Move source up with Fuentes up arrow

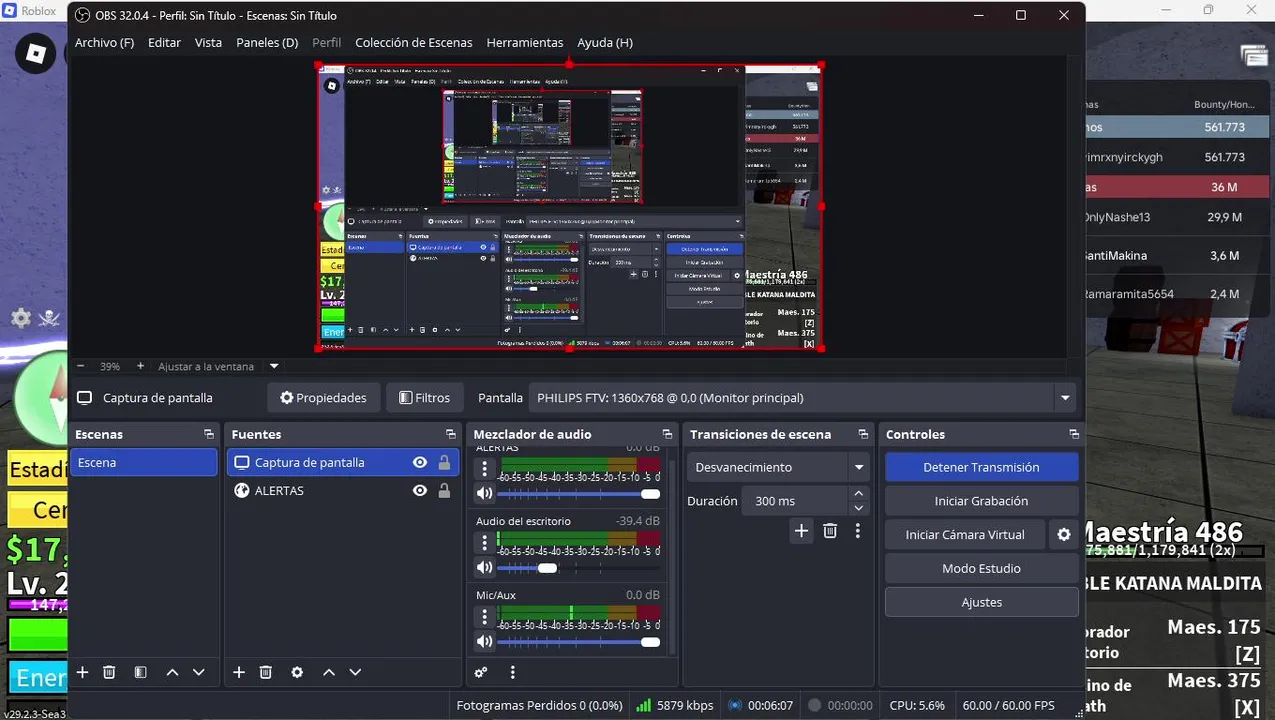point(328,673)
